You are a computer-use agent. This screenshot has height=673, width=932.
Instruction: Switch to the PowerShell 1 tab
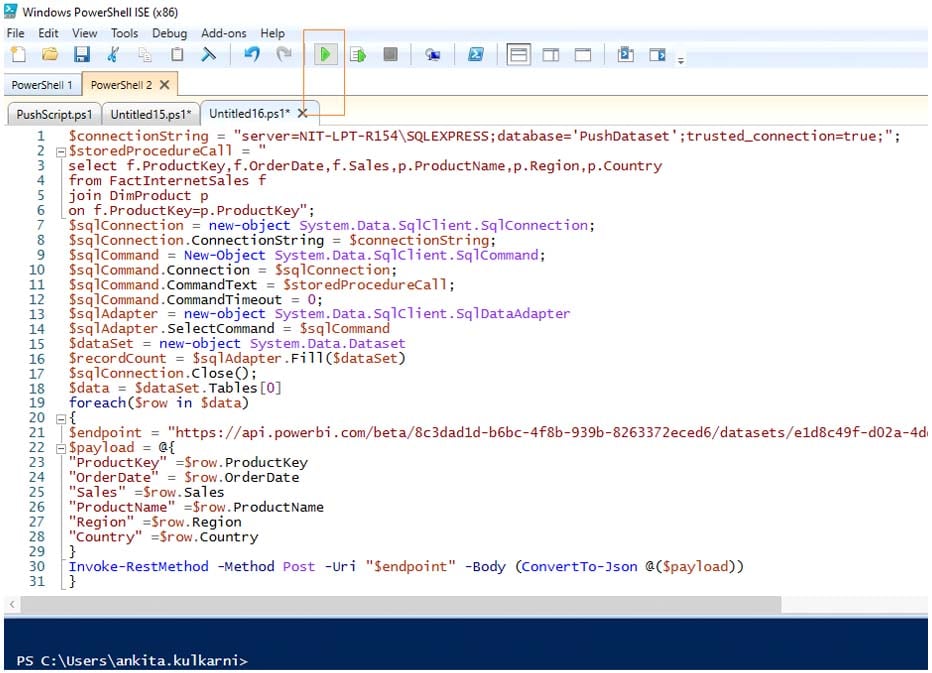pos(42,85)
